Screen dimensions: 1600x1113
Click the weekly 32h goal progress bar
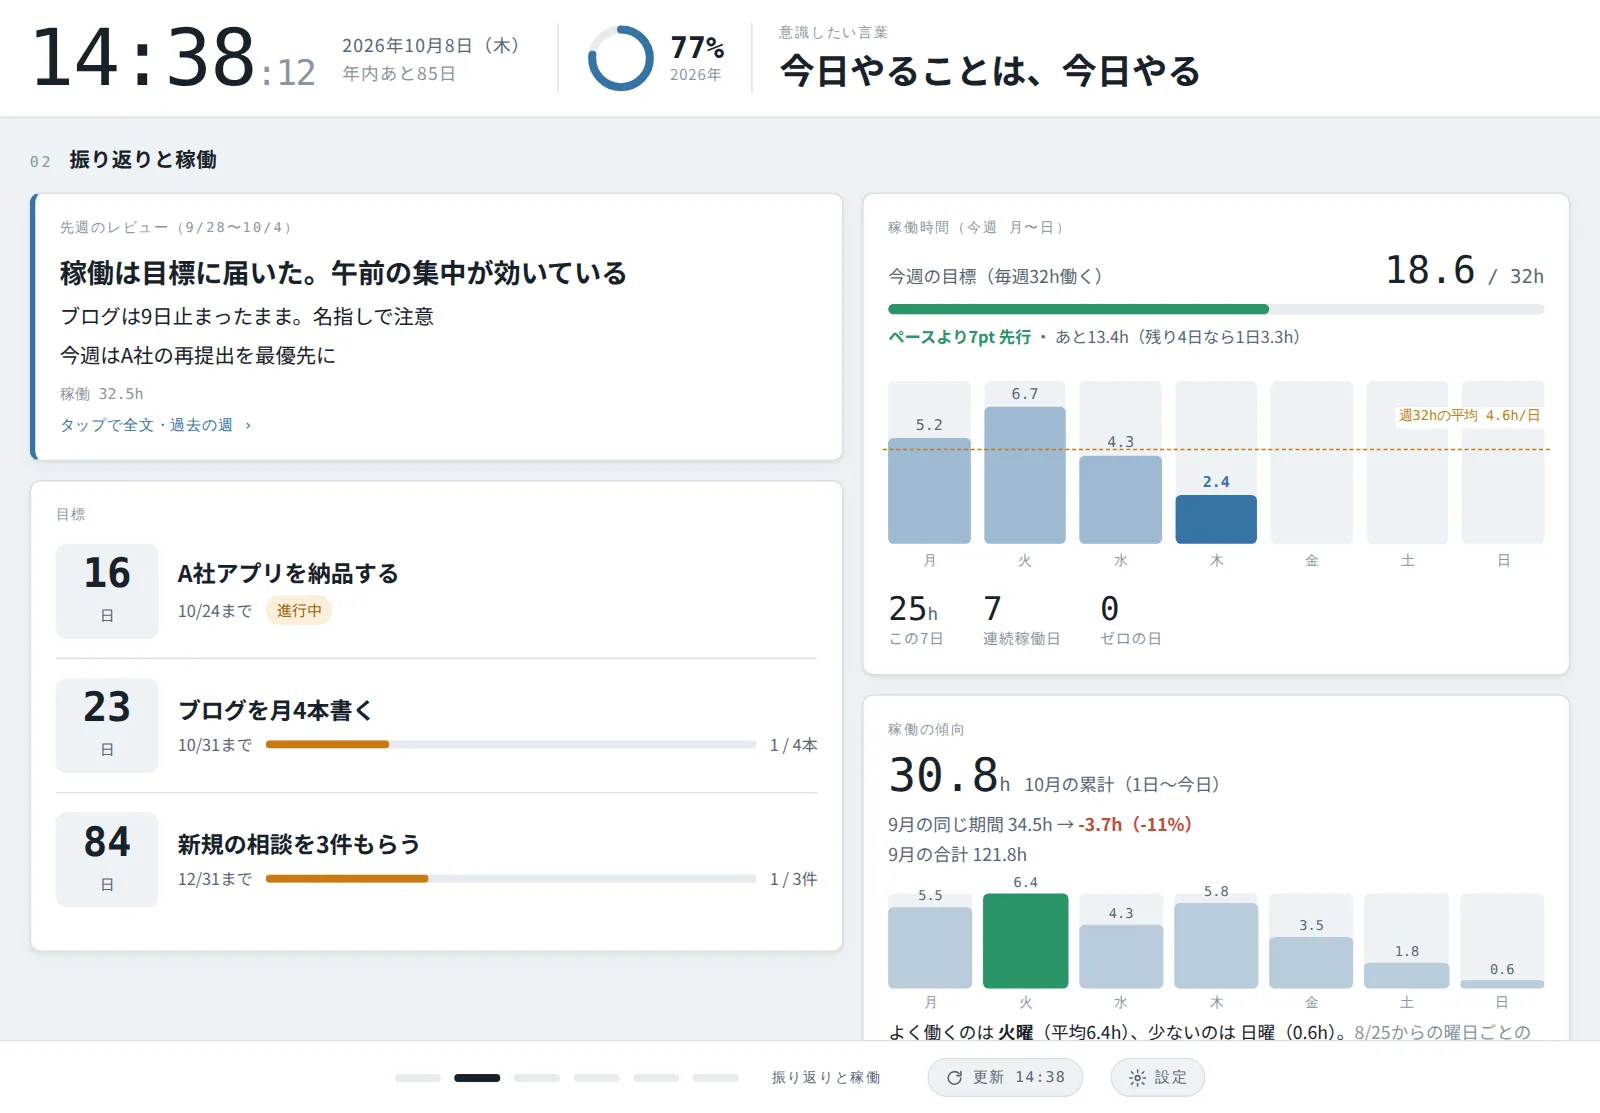click(x=1216, y=309)
